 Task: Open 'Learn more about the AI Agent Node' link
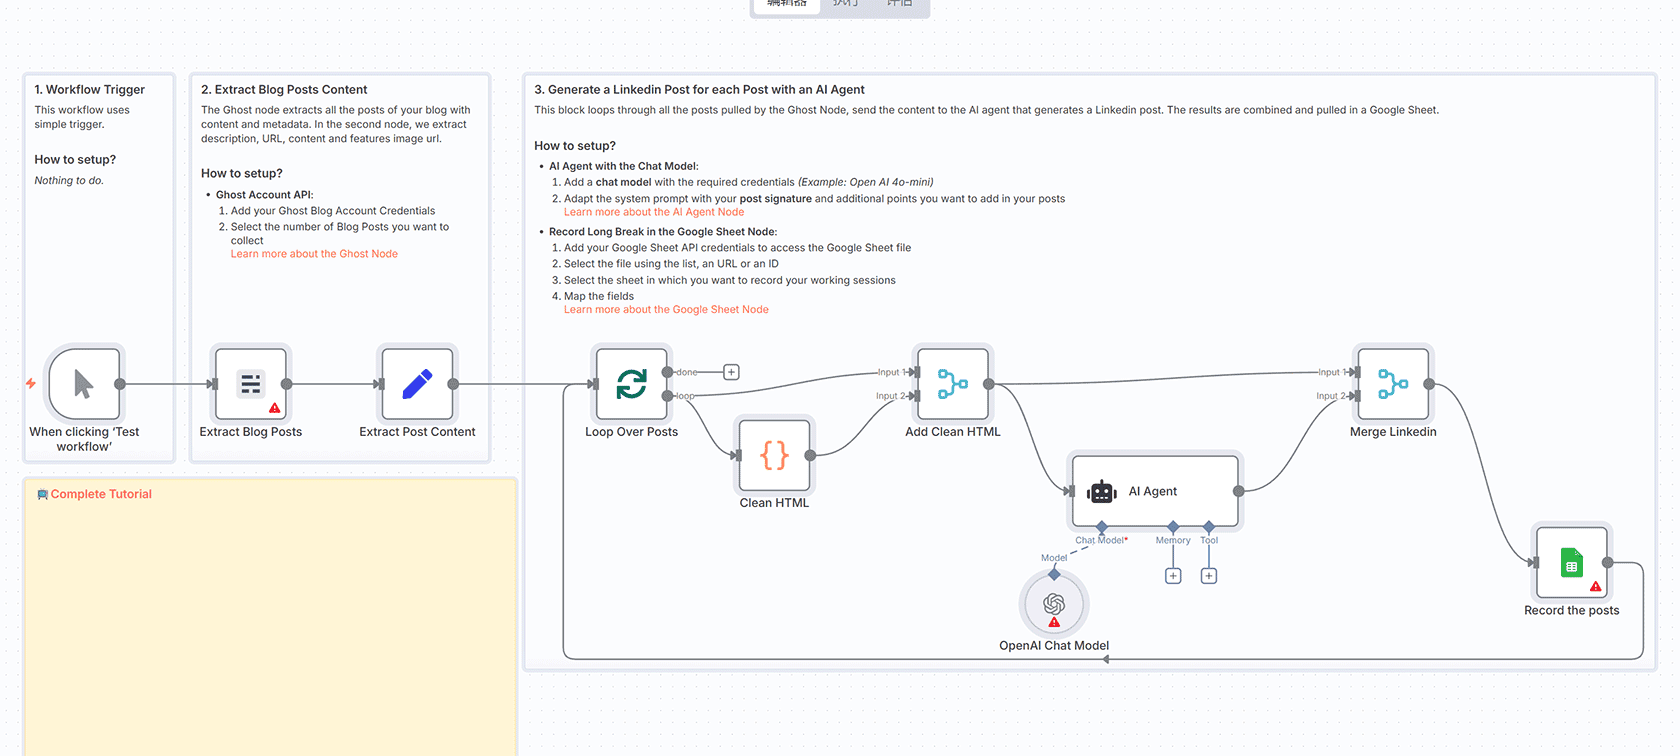653,212
